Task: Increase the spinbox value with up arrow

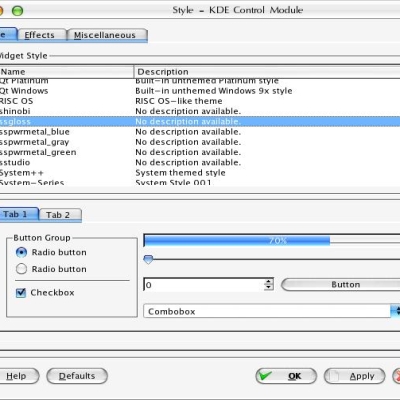Action: tap(268, 282)
